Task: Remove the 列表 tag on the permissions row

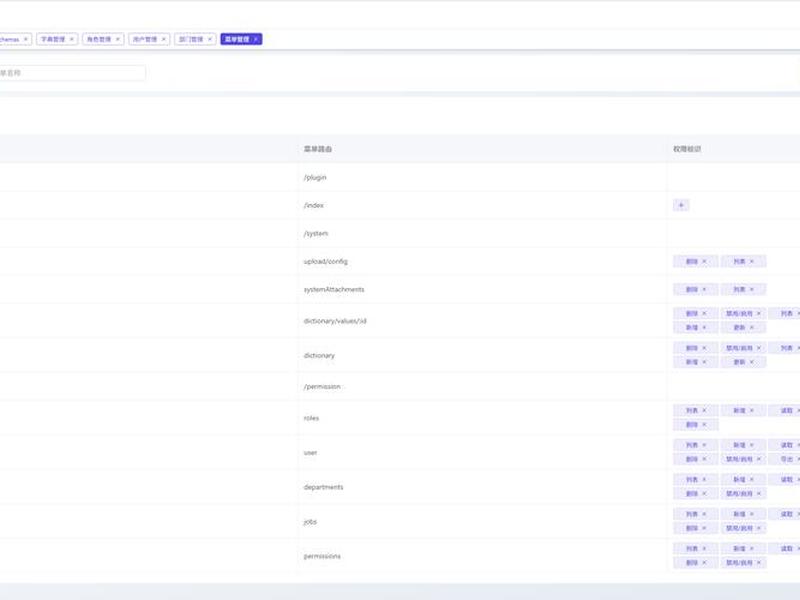Action: point(704,548)
